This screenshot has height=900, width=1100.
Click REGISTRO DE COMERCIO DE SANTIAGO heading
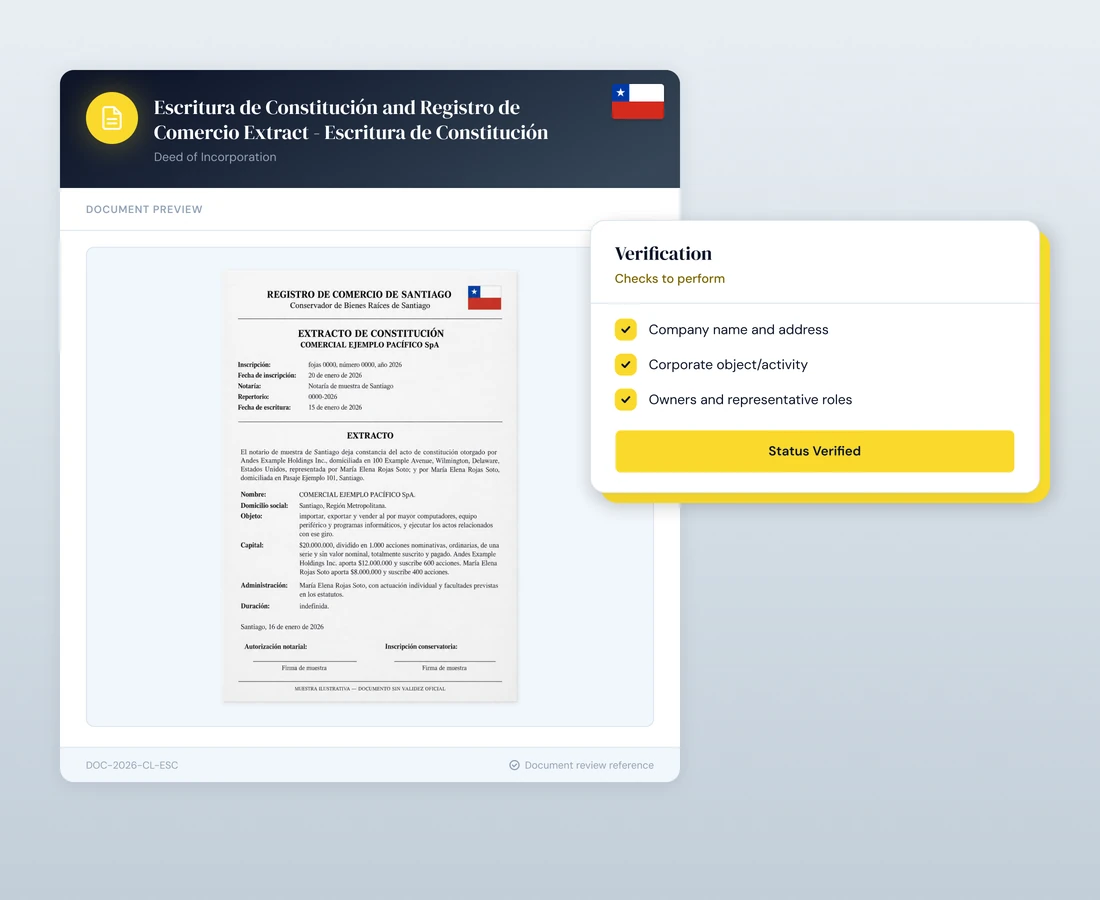[359, 294]
